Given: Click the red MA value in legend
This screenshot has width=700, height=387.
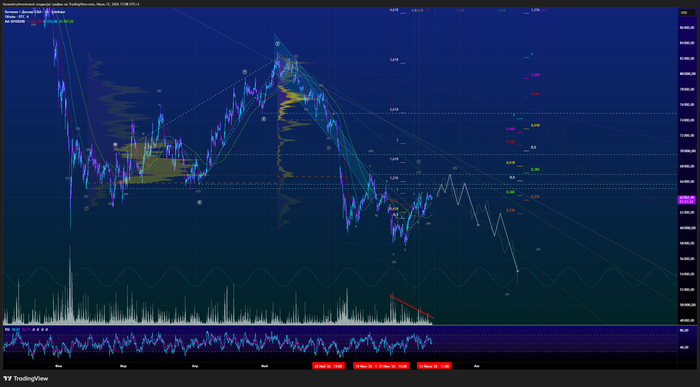Looking at the screenshot, I should [x=33, y=21].
